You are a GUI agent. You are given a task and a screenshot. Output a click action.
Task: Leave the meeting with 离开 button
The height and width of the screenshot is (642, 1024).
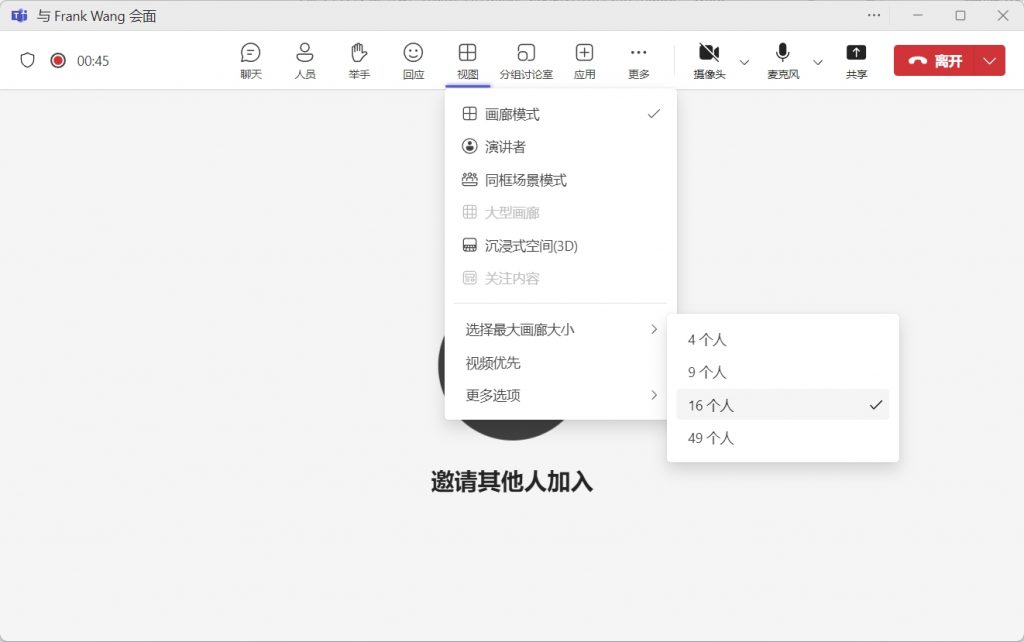tap(934, 61)
